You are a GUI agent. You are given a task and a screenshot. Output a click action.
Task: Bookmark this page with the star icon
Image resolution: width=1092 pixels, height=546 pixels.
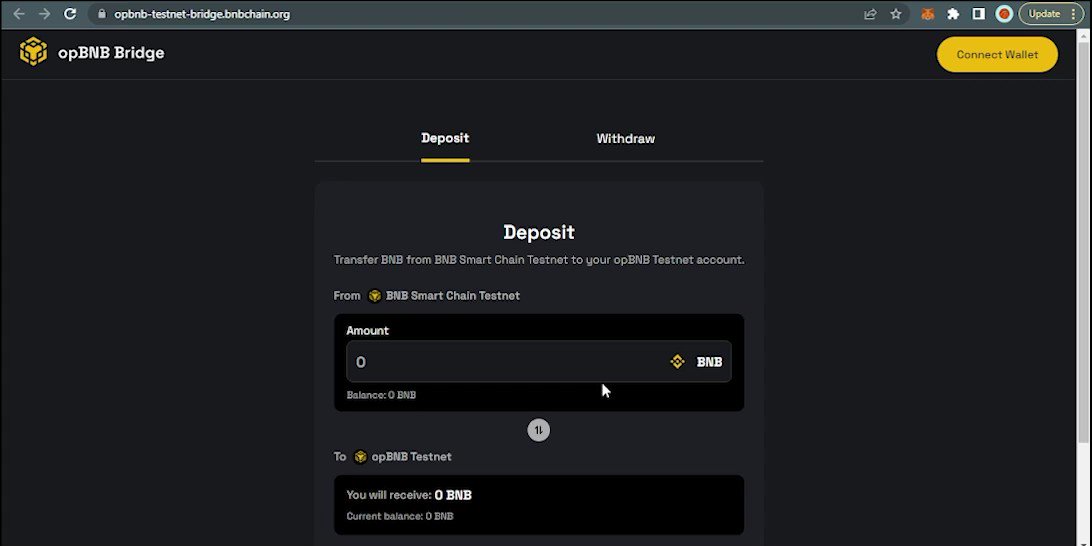pyautogui.click(x=896, y=14)
